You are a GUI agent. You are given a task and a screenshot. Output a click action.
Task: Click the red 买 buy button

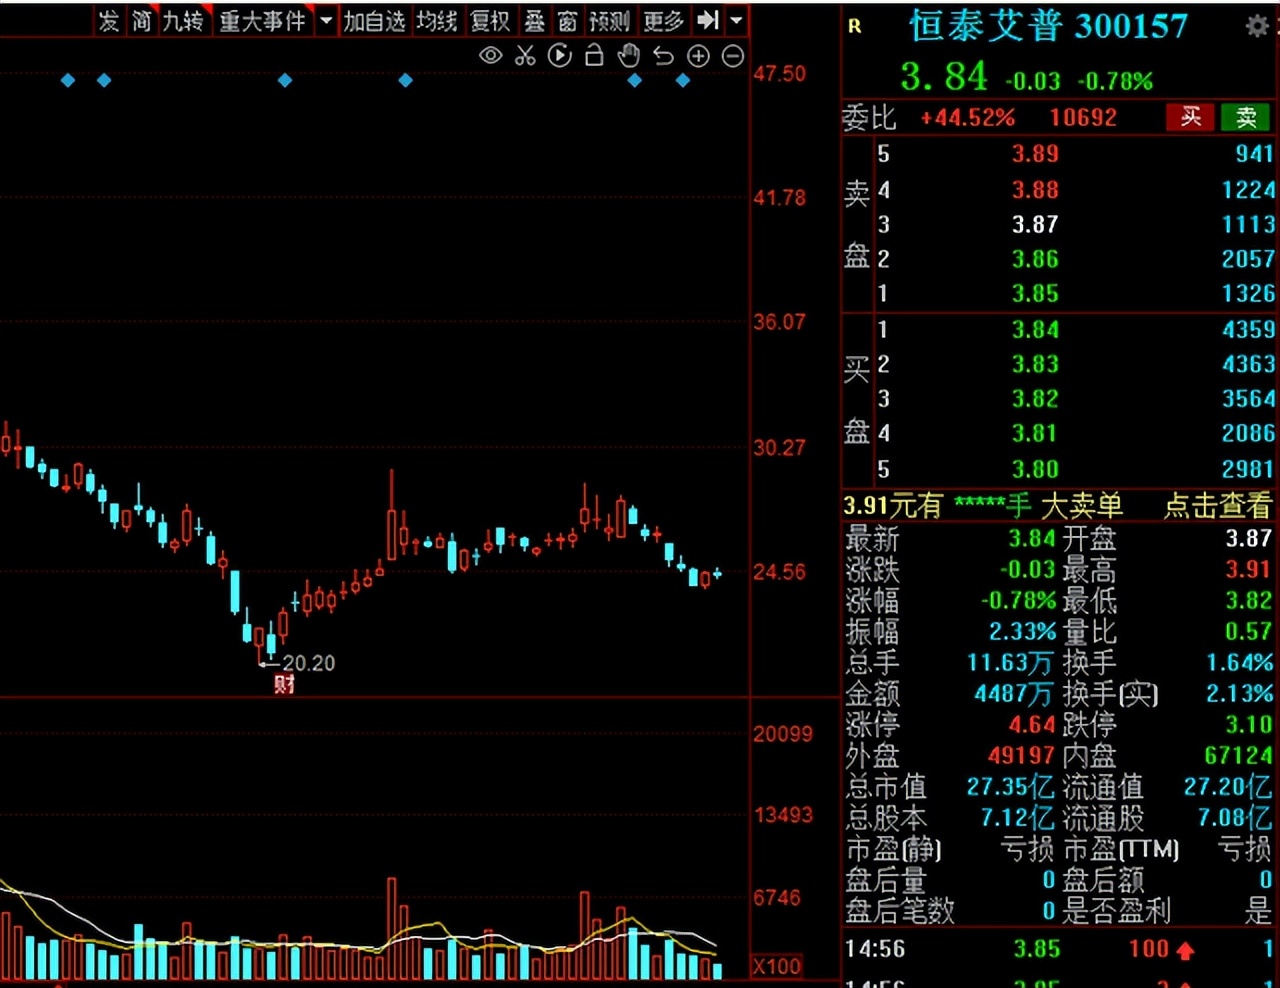pyautogui.click(x=1190, y=117)
